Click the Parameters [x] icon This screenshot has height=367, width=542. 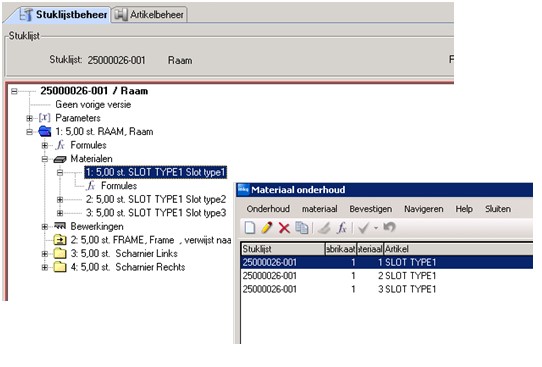pos(44,117)
